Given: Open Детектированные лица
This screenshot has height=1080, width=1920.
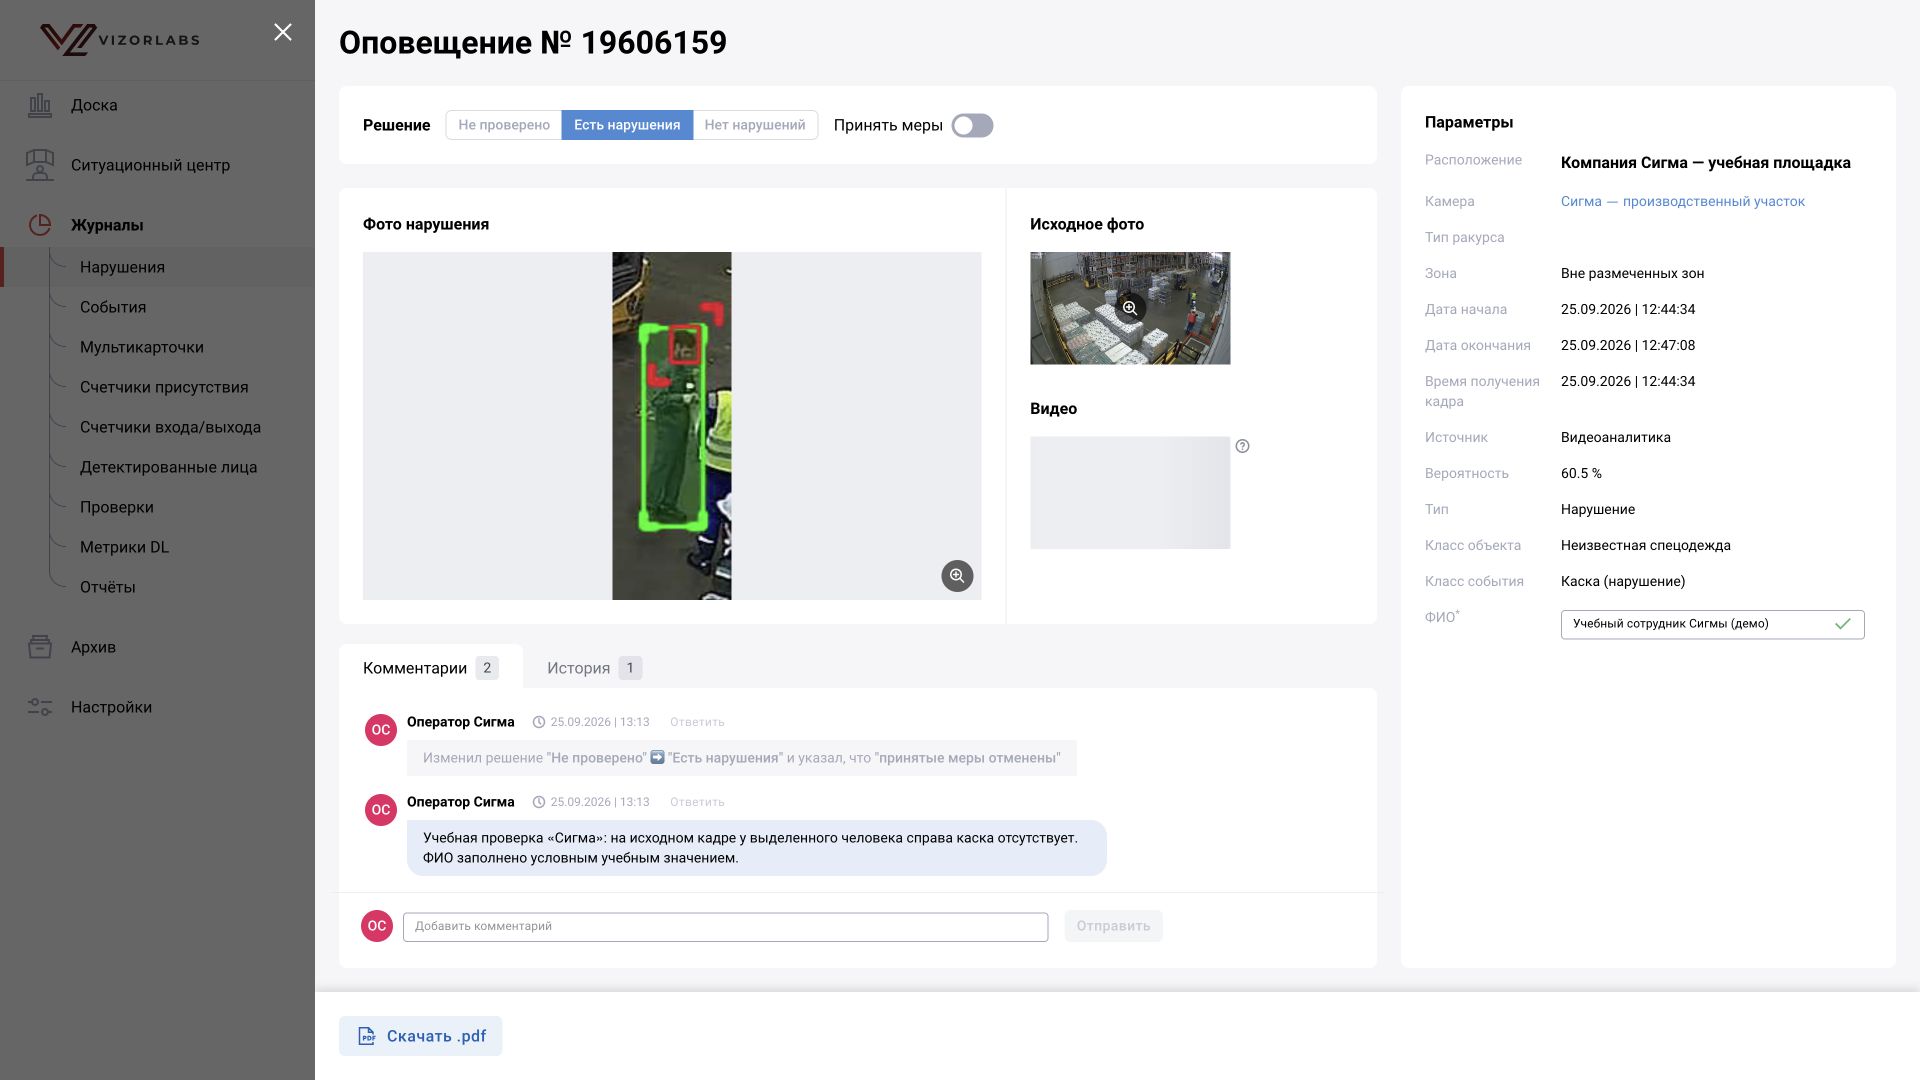Looking at the screenshot, I should click(x=168, y=467).
